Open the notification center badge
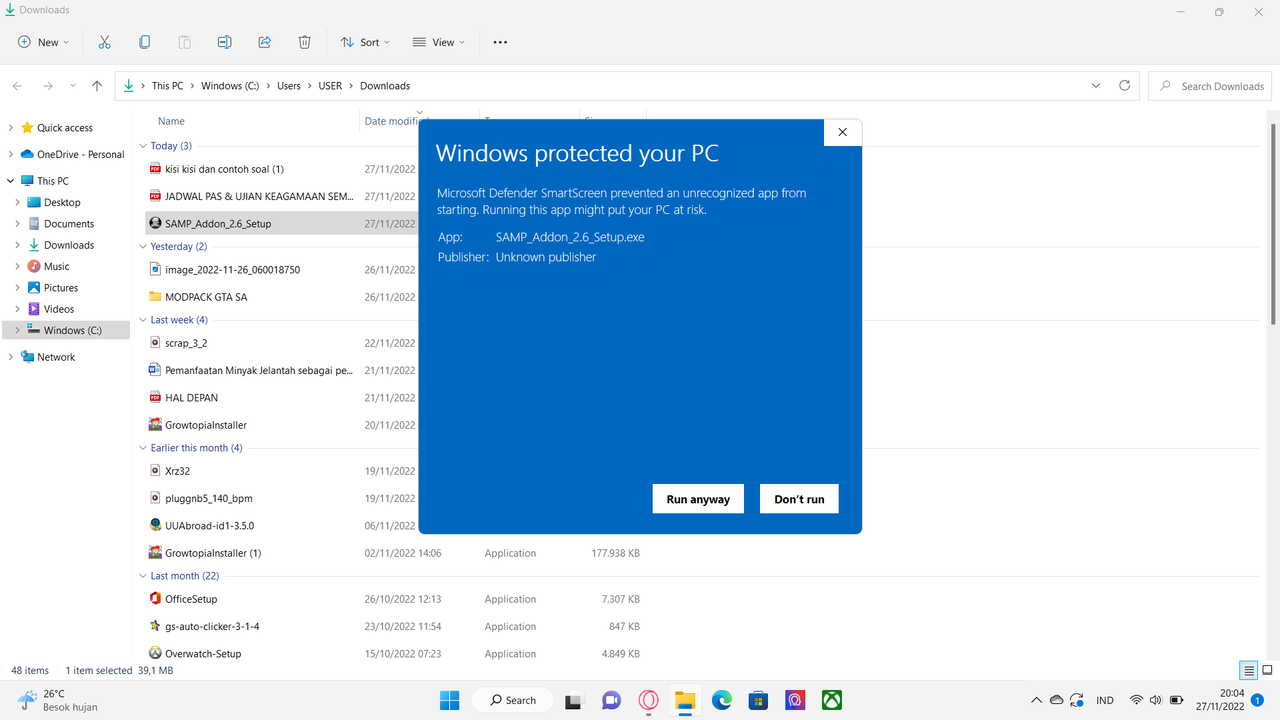Viewport: 1280px width, 720px height. 1257,700
